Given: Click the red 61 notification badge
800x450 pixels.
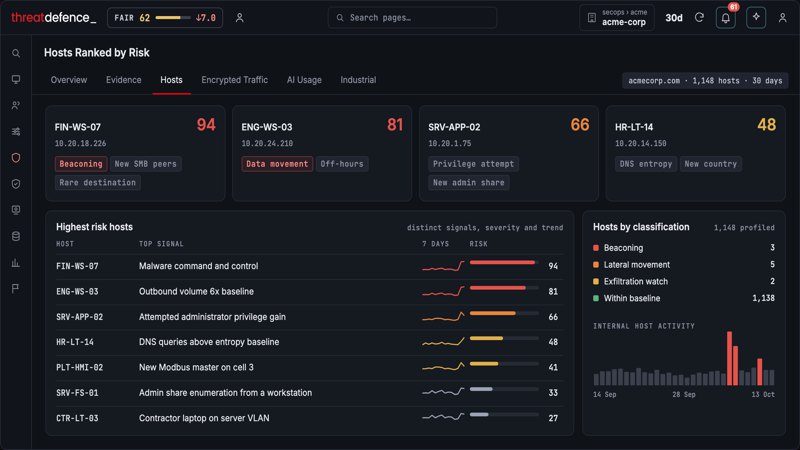Looking at the screenshot, I should click(734, 7).
